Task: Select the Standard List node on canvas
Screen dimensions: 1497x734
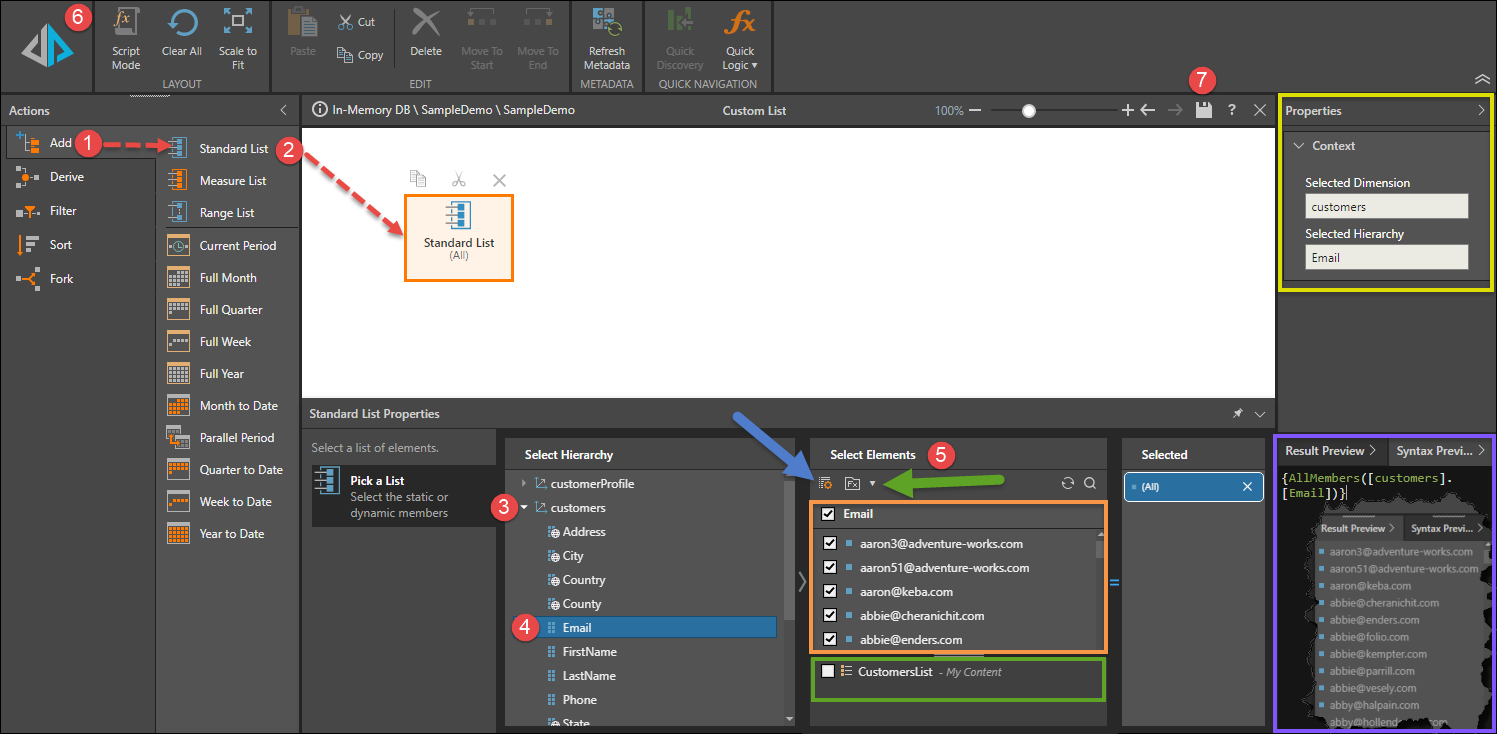Action: coord(459,237)
